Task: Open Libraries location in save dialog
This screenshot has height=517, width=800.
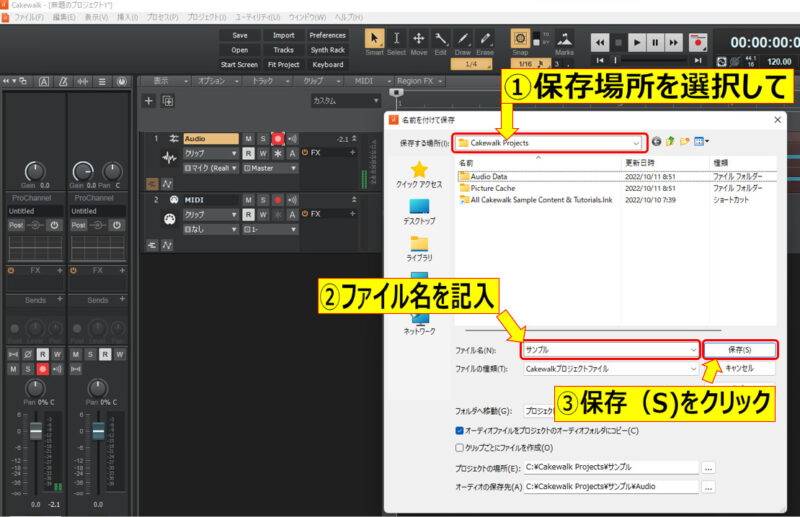Action: (419, 249)
